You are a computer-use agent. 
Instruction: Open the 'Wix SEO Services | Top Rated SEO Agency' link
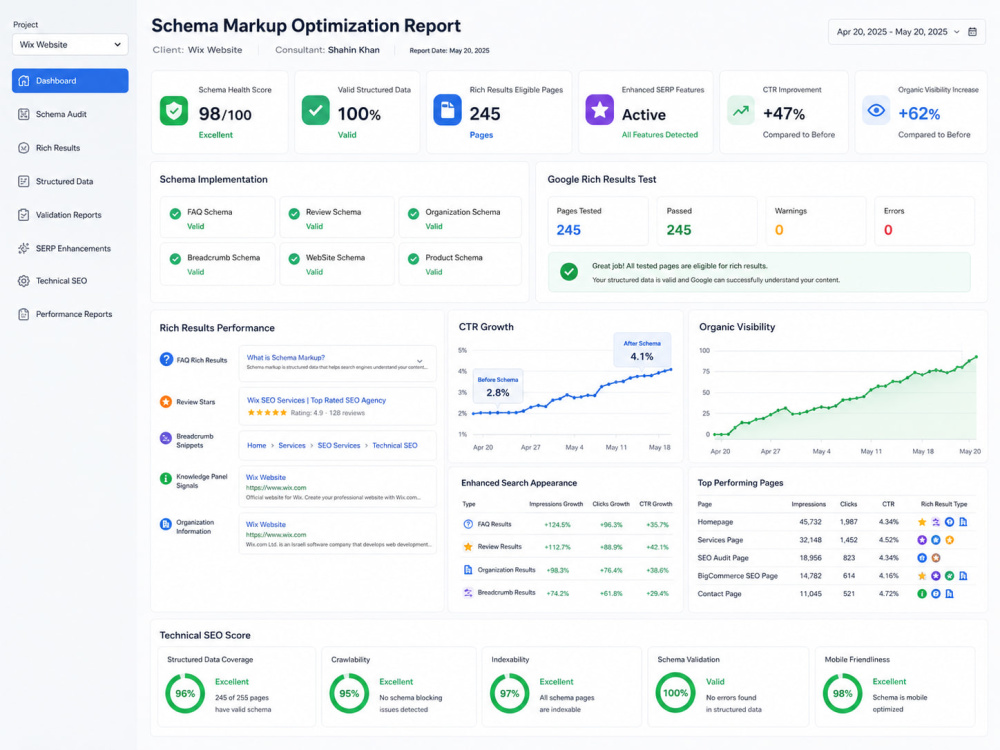point(316,401)
